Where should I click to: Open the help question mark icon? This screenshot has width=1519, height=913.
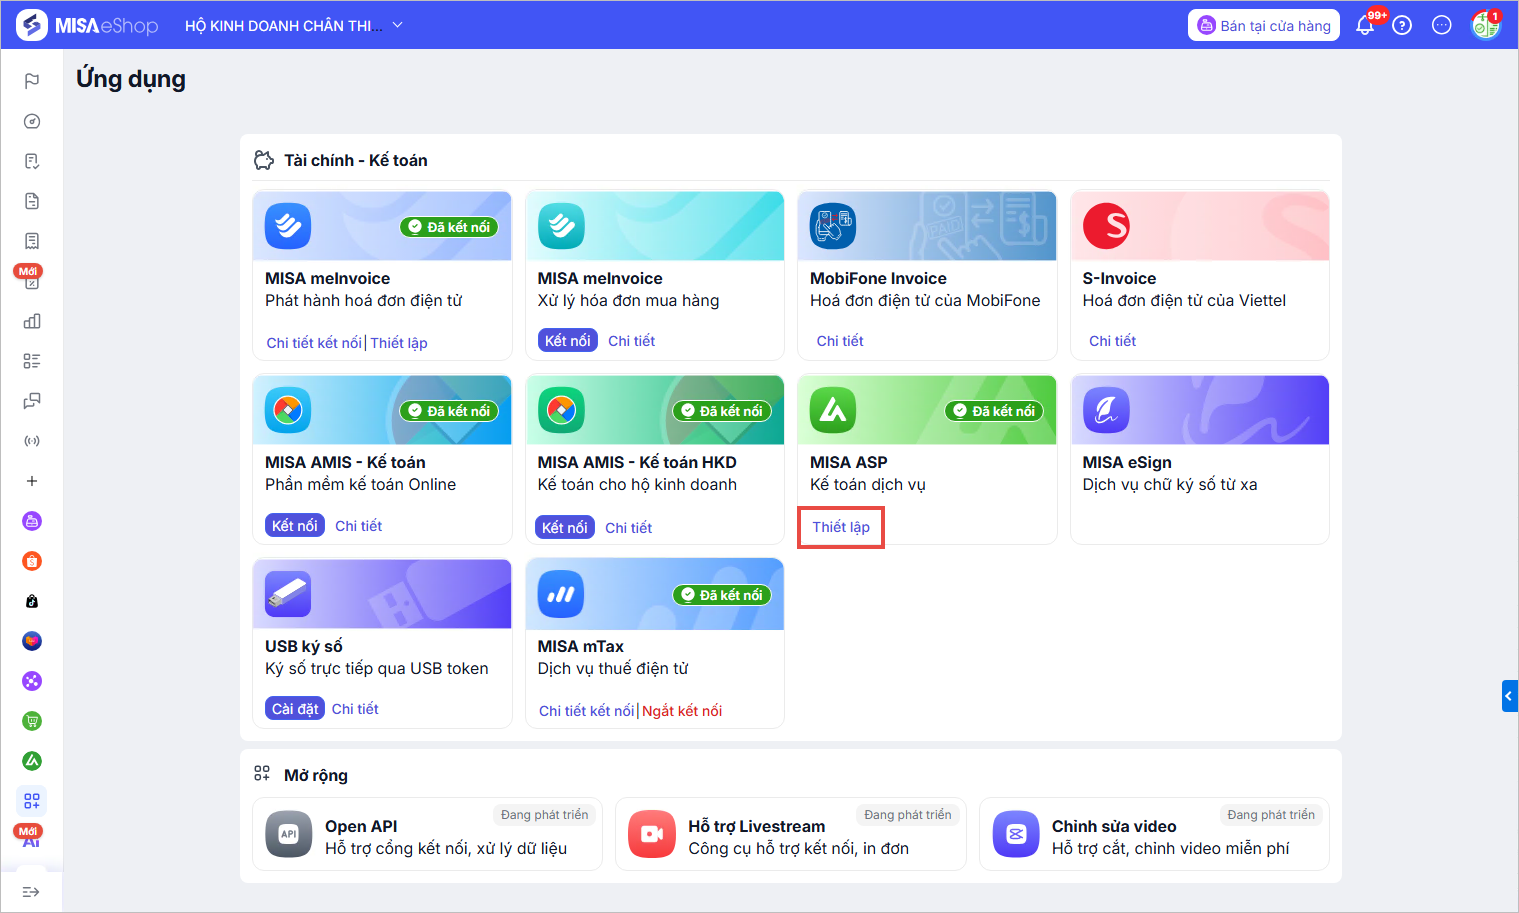1402,25
